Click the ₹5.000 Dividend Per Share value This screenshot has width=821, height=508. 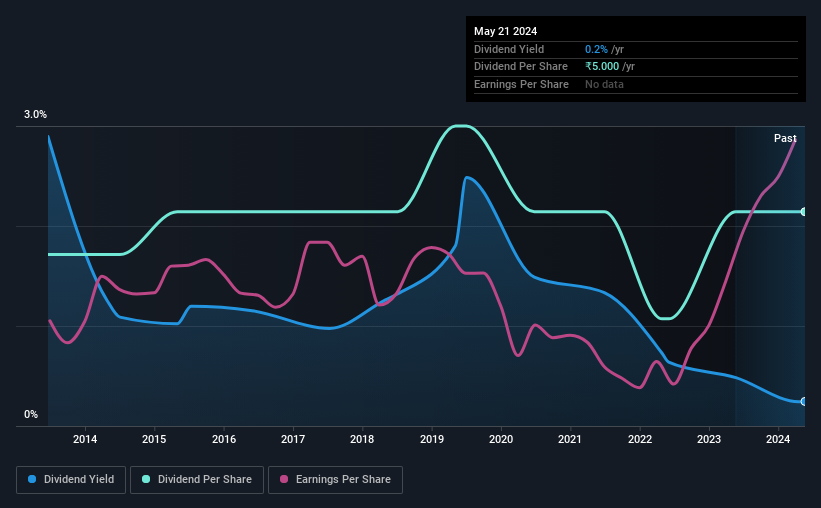click(x=602, y=67)
